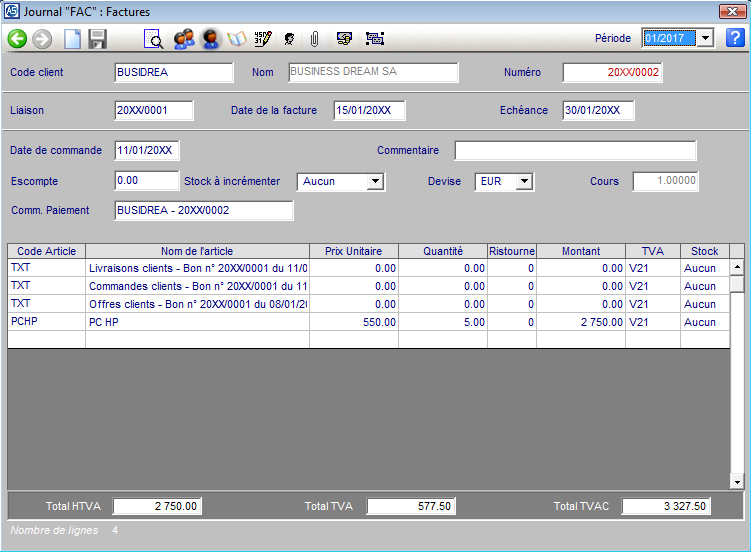Click the green back arrow icon

click(x=17, y=39)
